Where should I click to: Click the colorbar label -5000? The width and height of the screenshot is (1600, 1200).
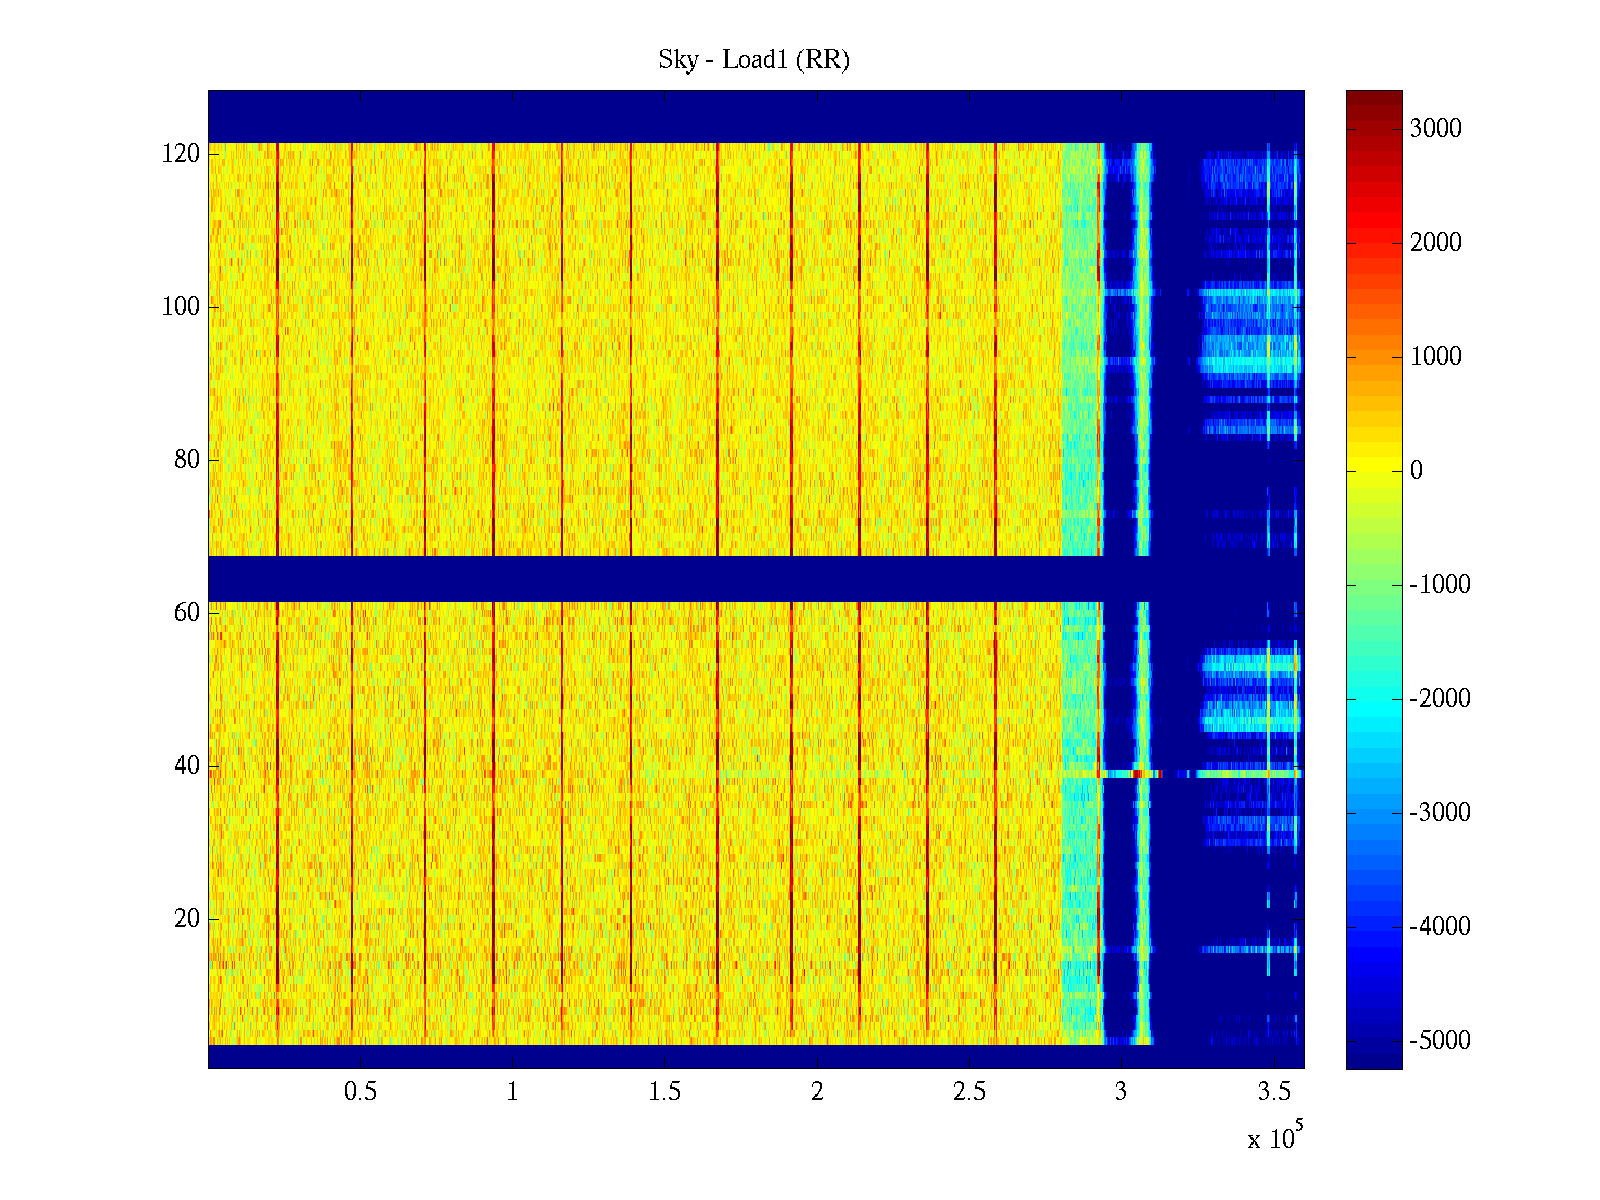1439,1041
